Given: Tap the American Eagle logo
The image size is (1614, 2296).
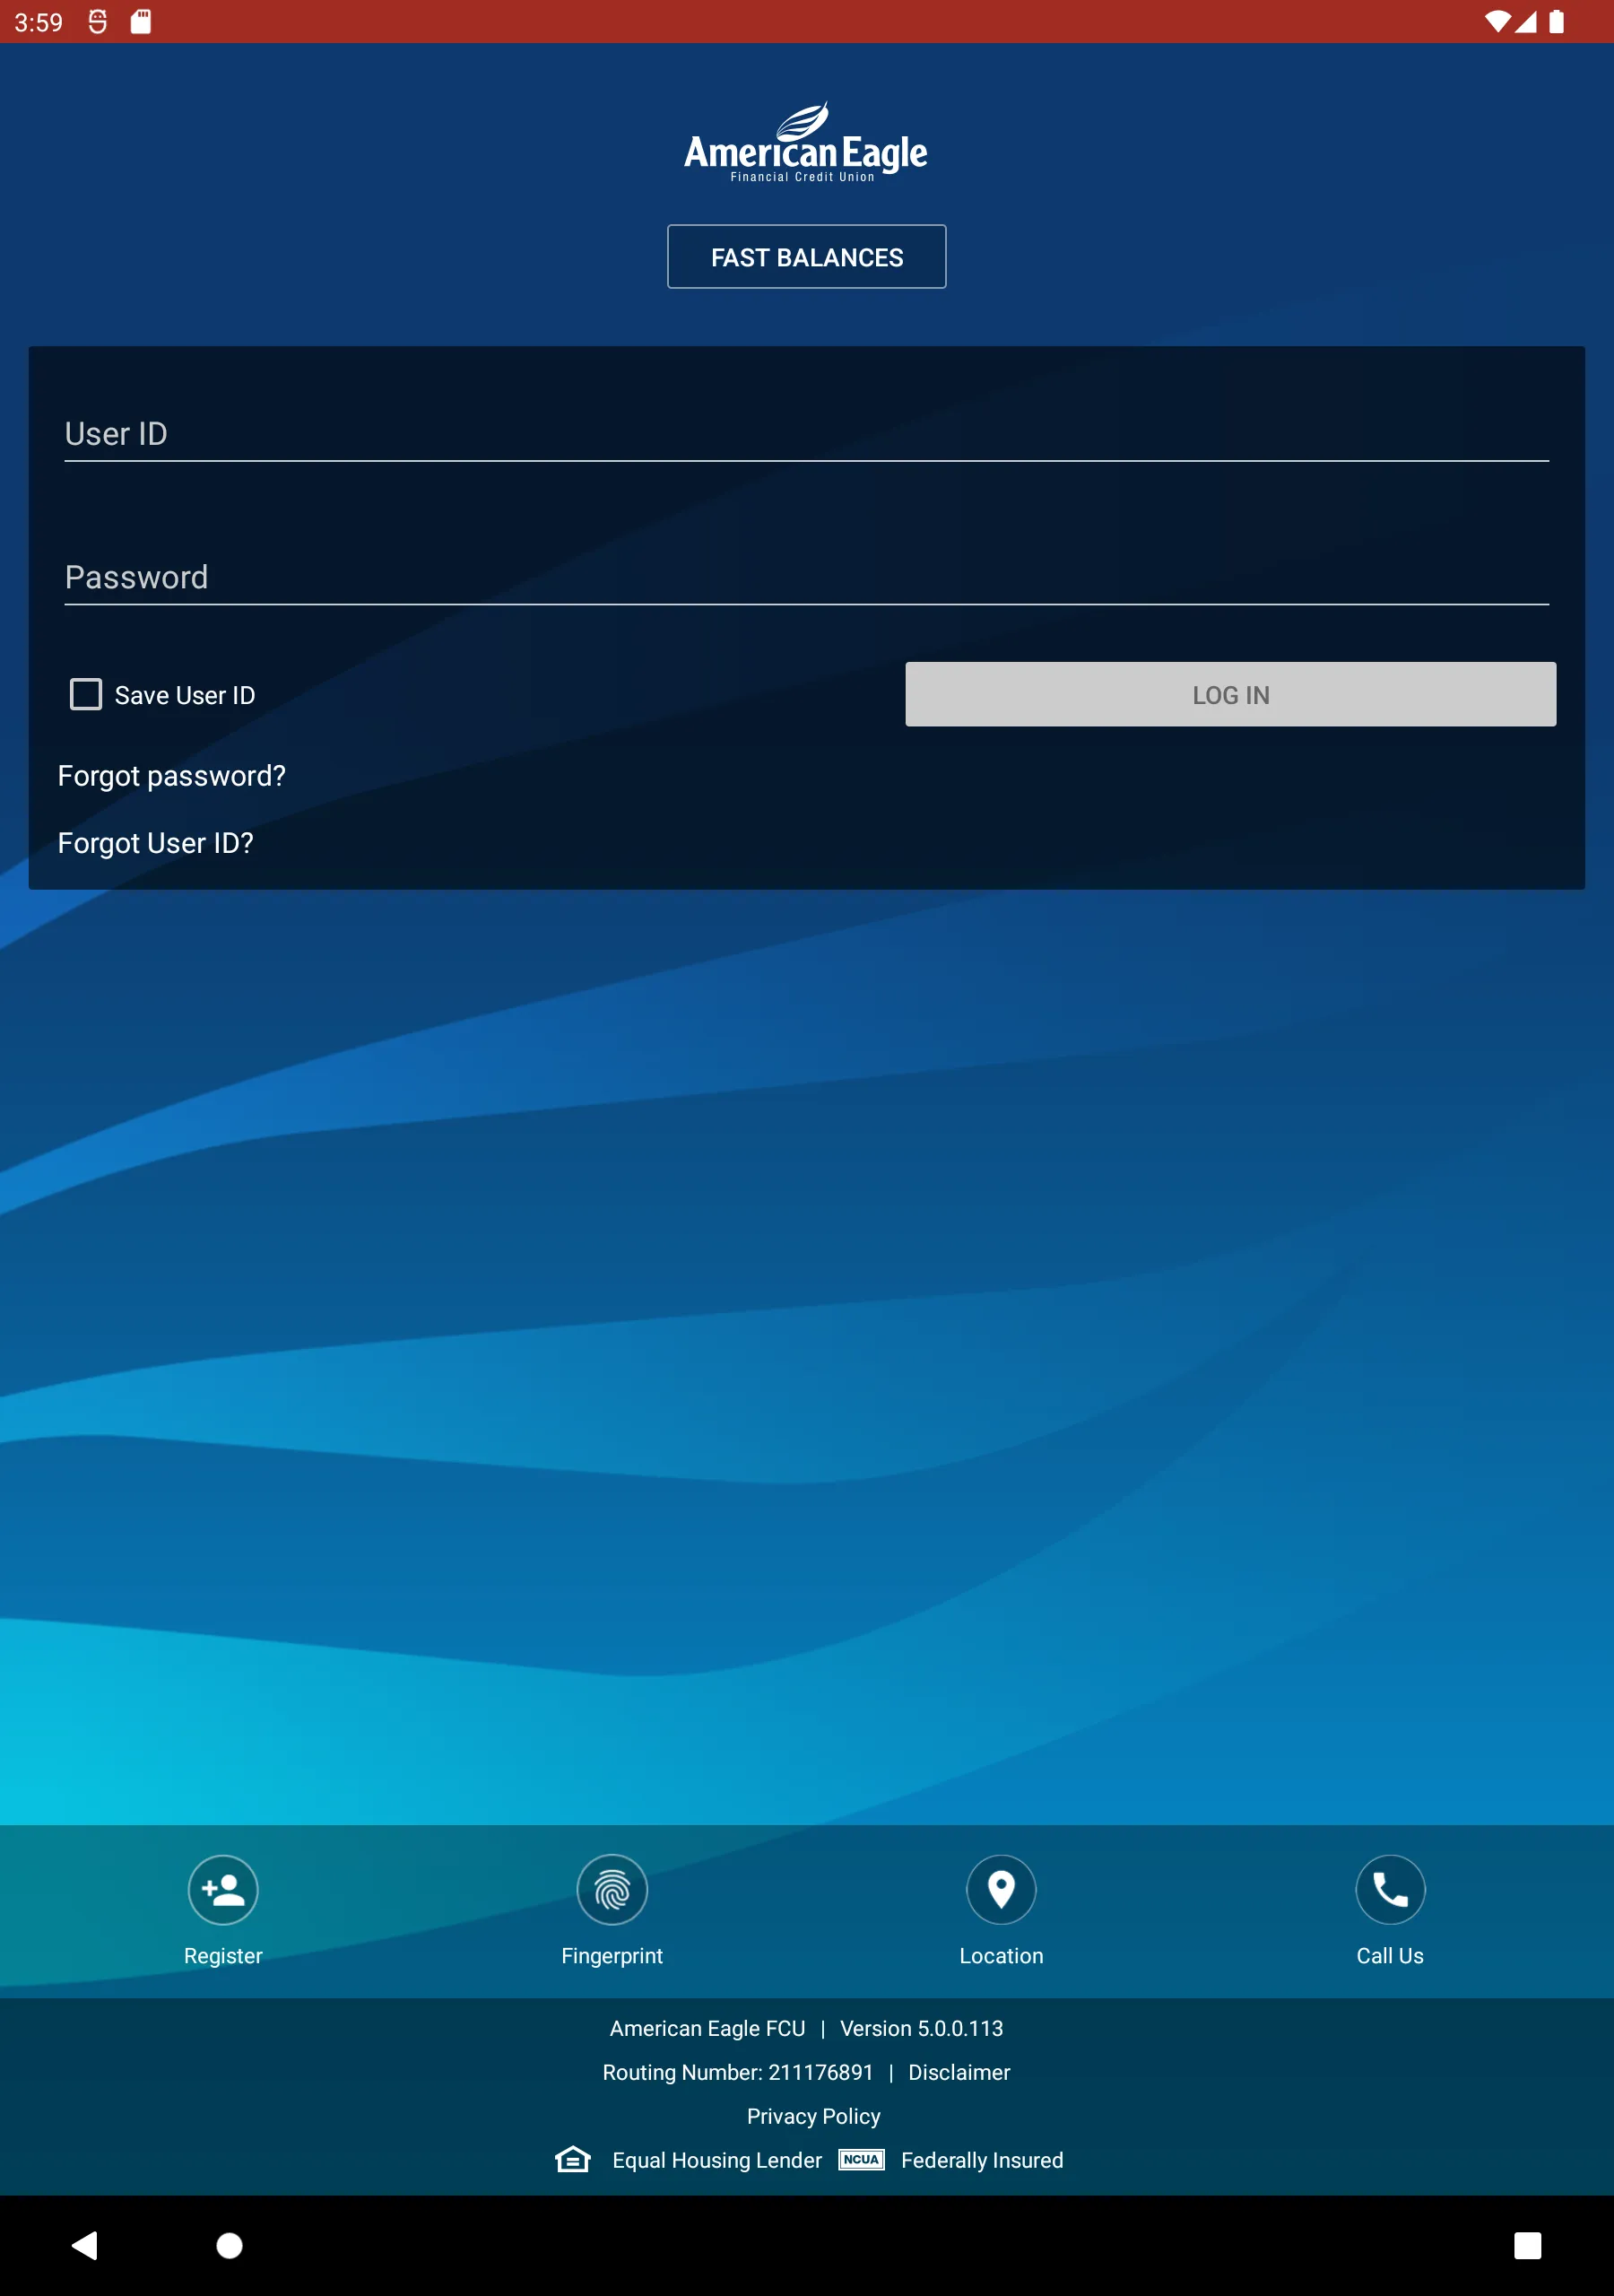Looking at the screenshot, I should 806,142.
